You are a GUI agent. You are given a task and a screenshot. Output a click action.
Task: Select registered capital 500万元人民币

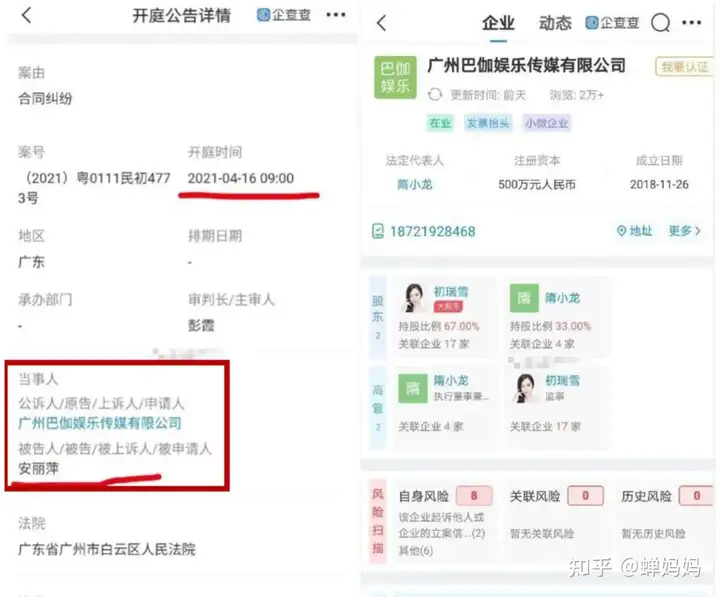(537, 185)
